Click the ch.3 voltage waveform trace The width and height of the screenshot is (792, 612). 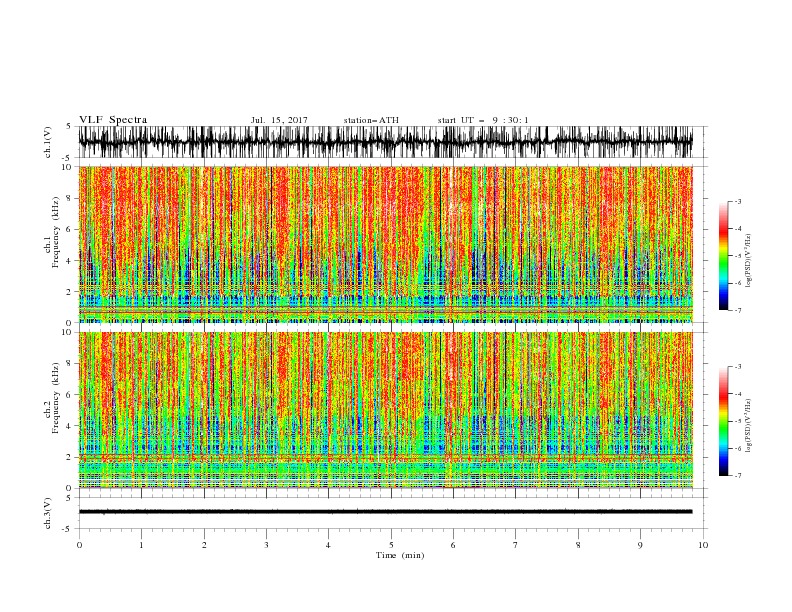[385, 512]
